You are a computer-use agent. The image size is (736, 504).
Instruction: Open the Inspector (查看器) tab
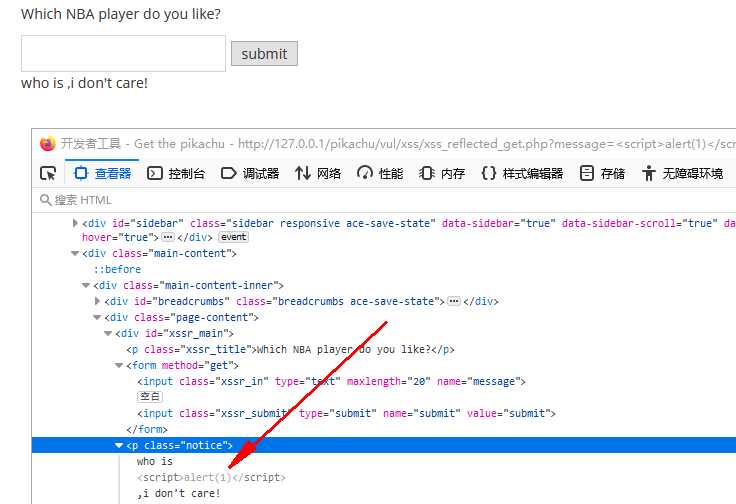tap(102, 174)
